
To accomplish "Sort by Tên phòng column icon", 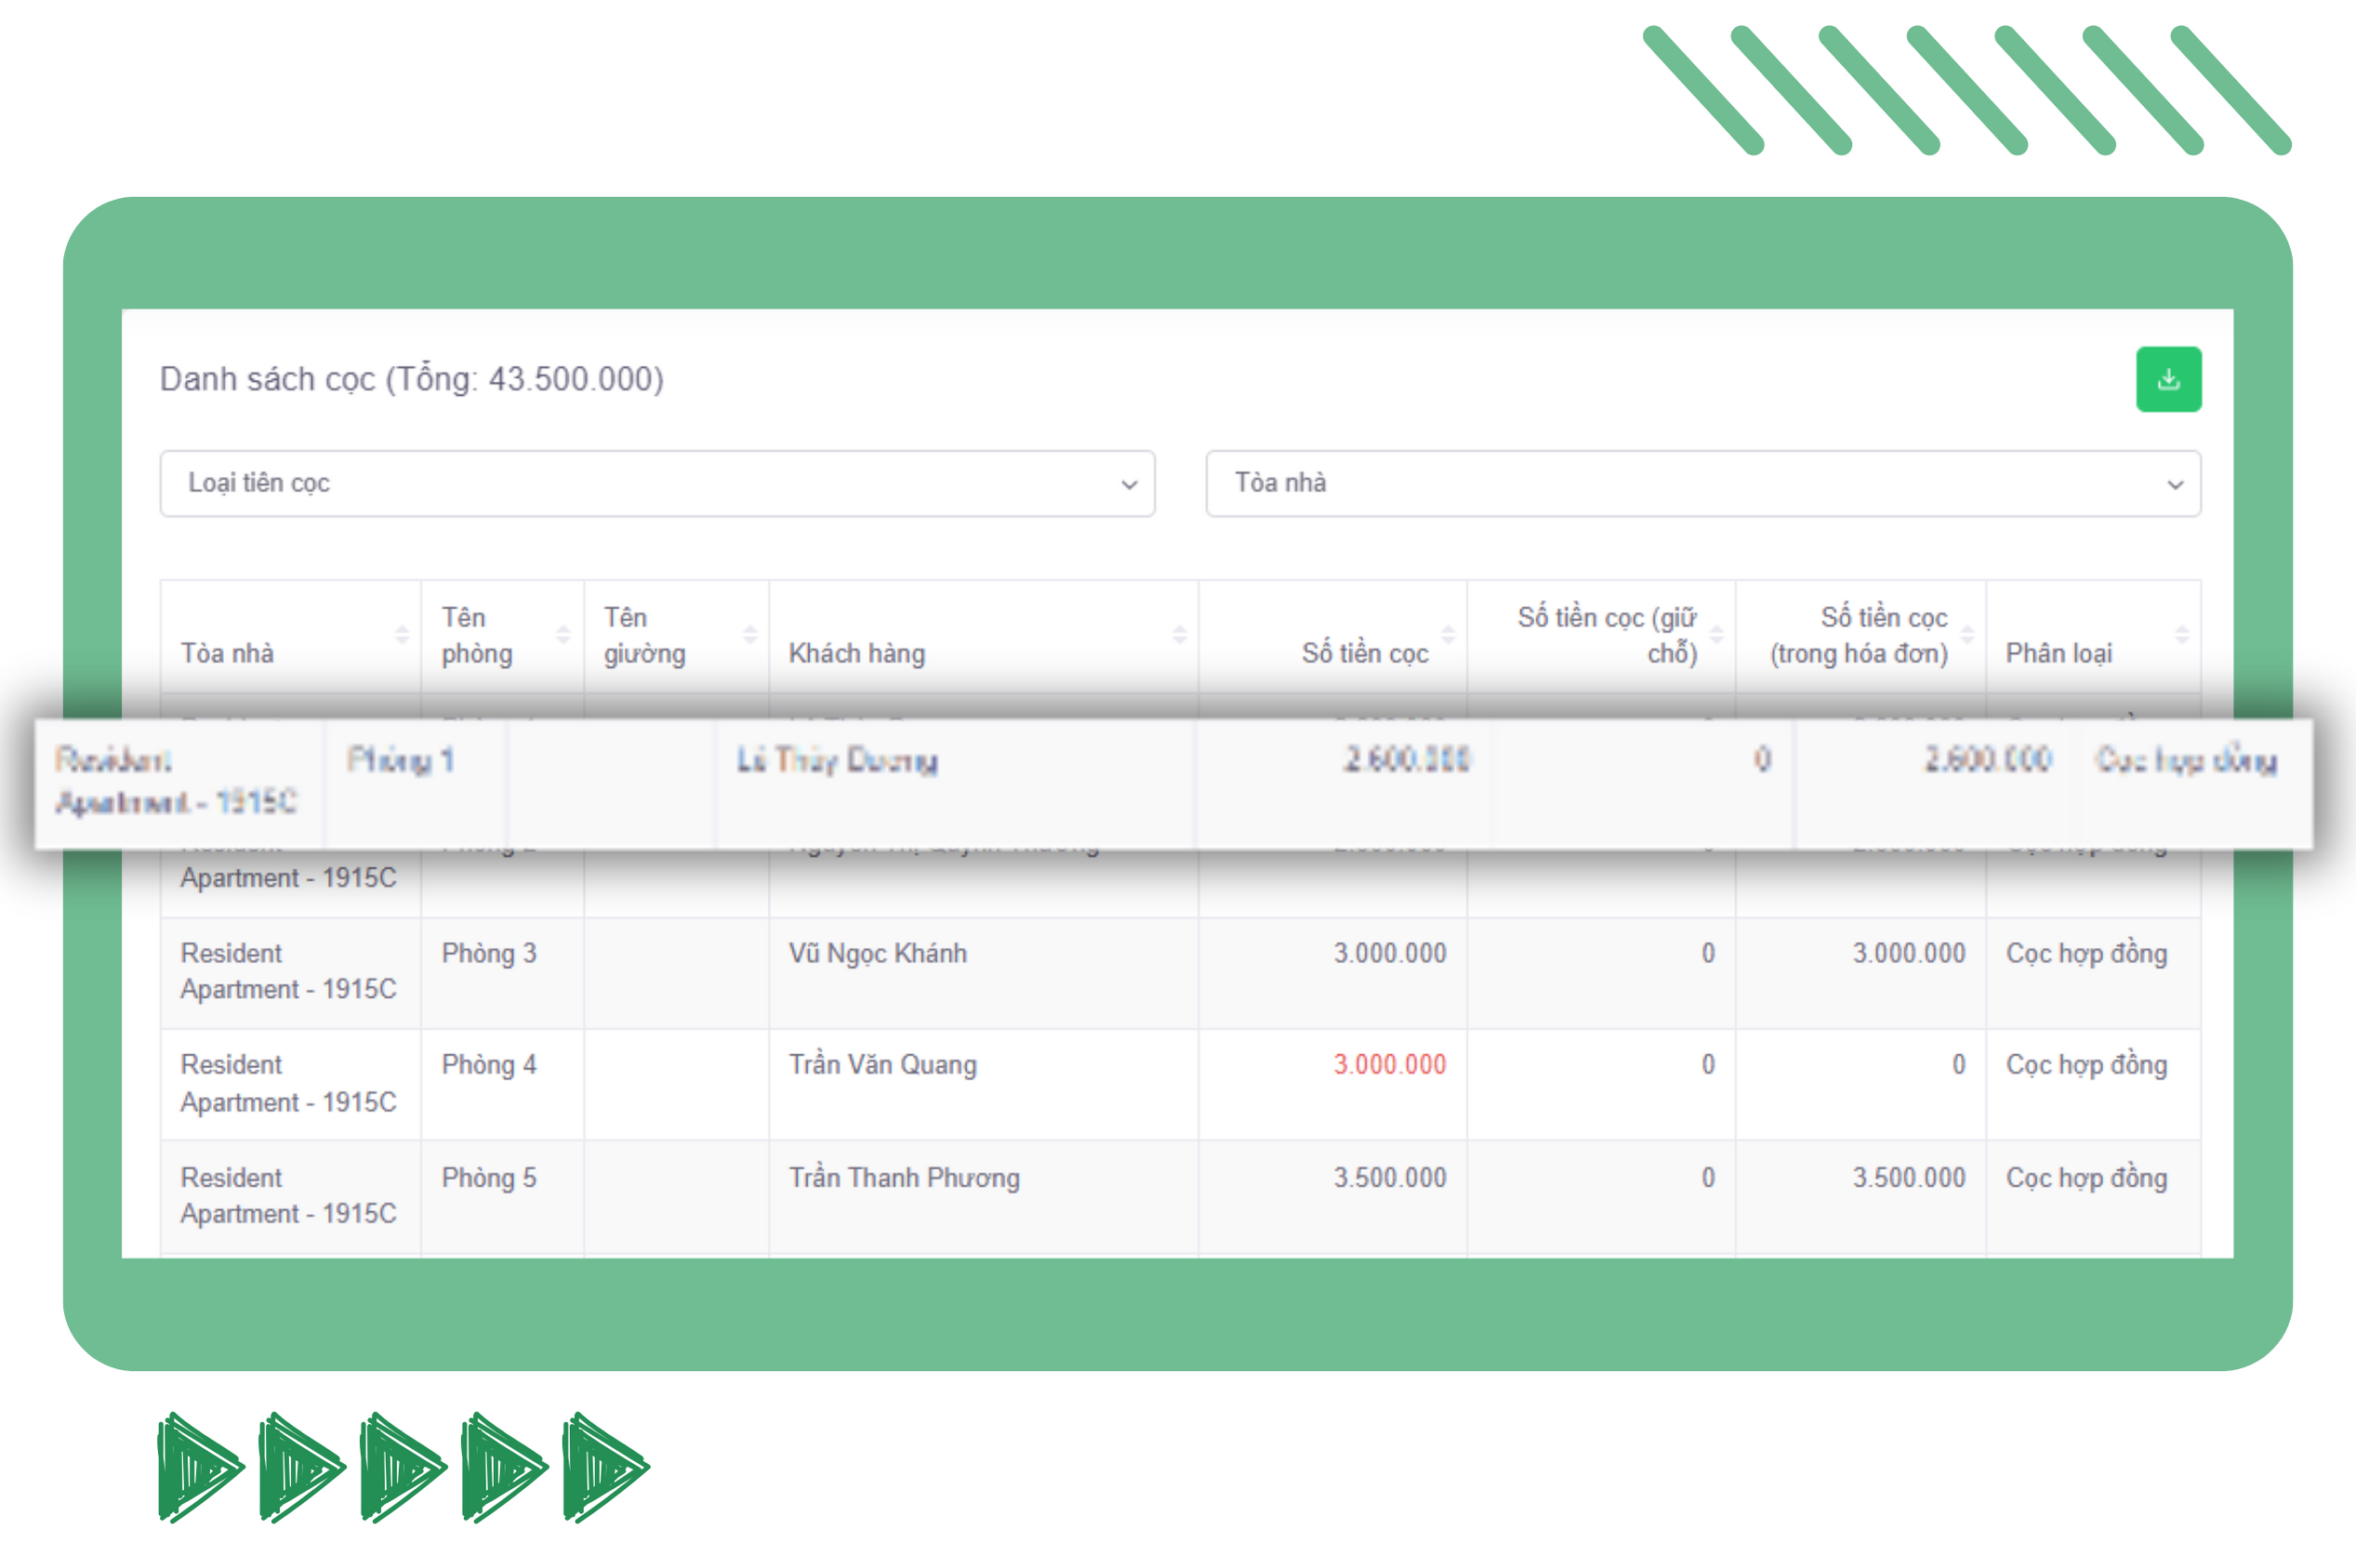I will pos(564,634).
